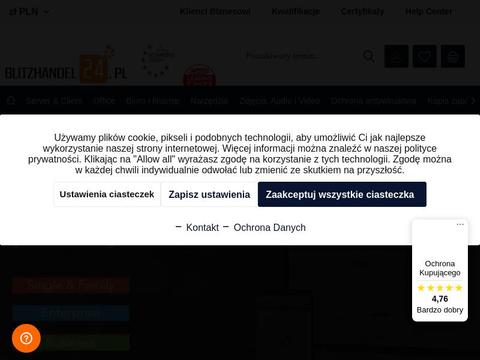The width and height of the screenshot is (480, 360).
Task: Click Zapisz ustawienia button
Action: (x=209, y=194)
